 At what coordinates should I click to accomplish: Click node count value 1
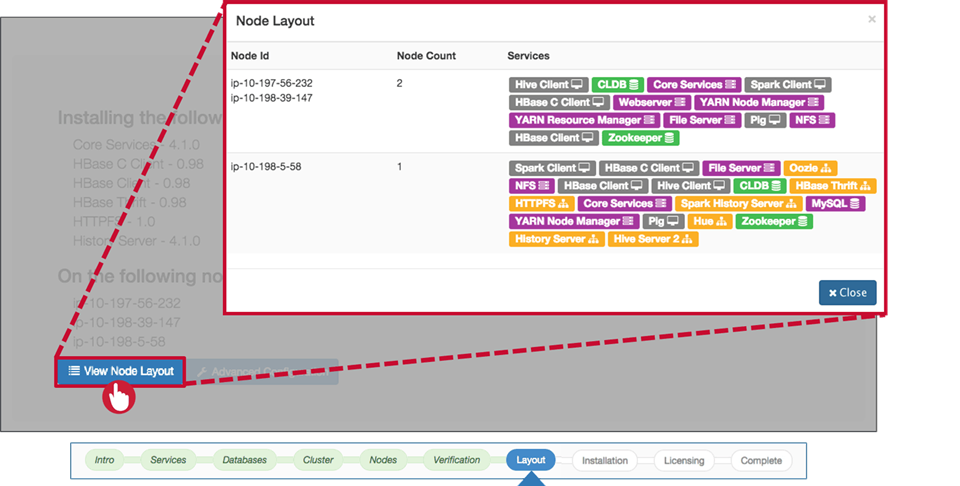[x=399, y=166]
